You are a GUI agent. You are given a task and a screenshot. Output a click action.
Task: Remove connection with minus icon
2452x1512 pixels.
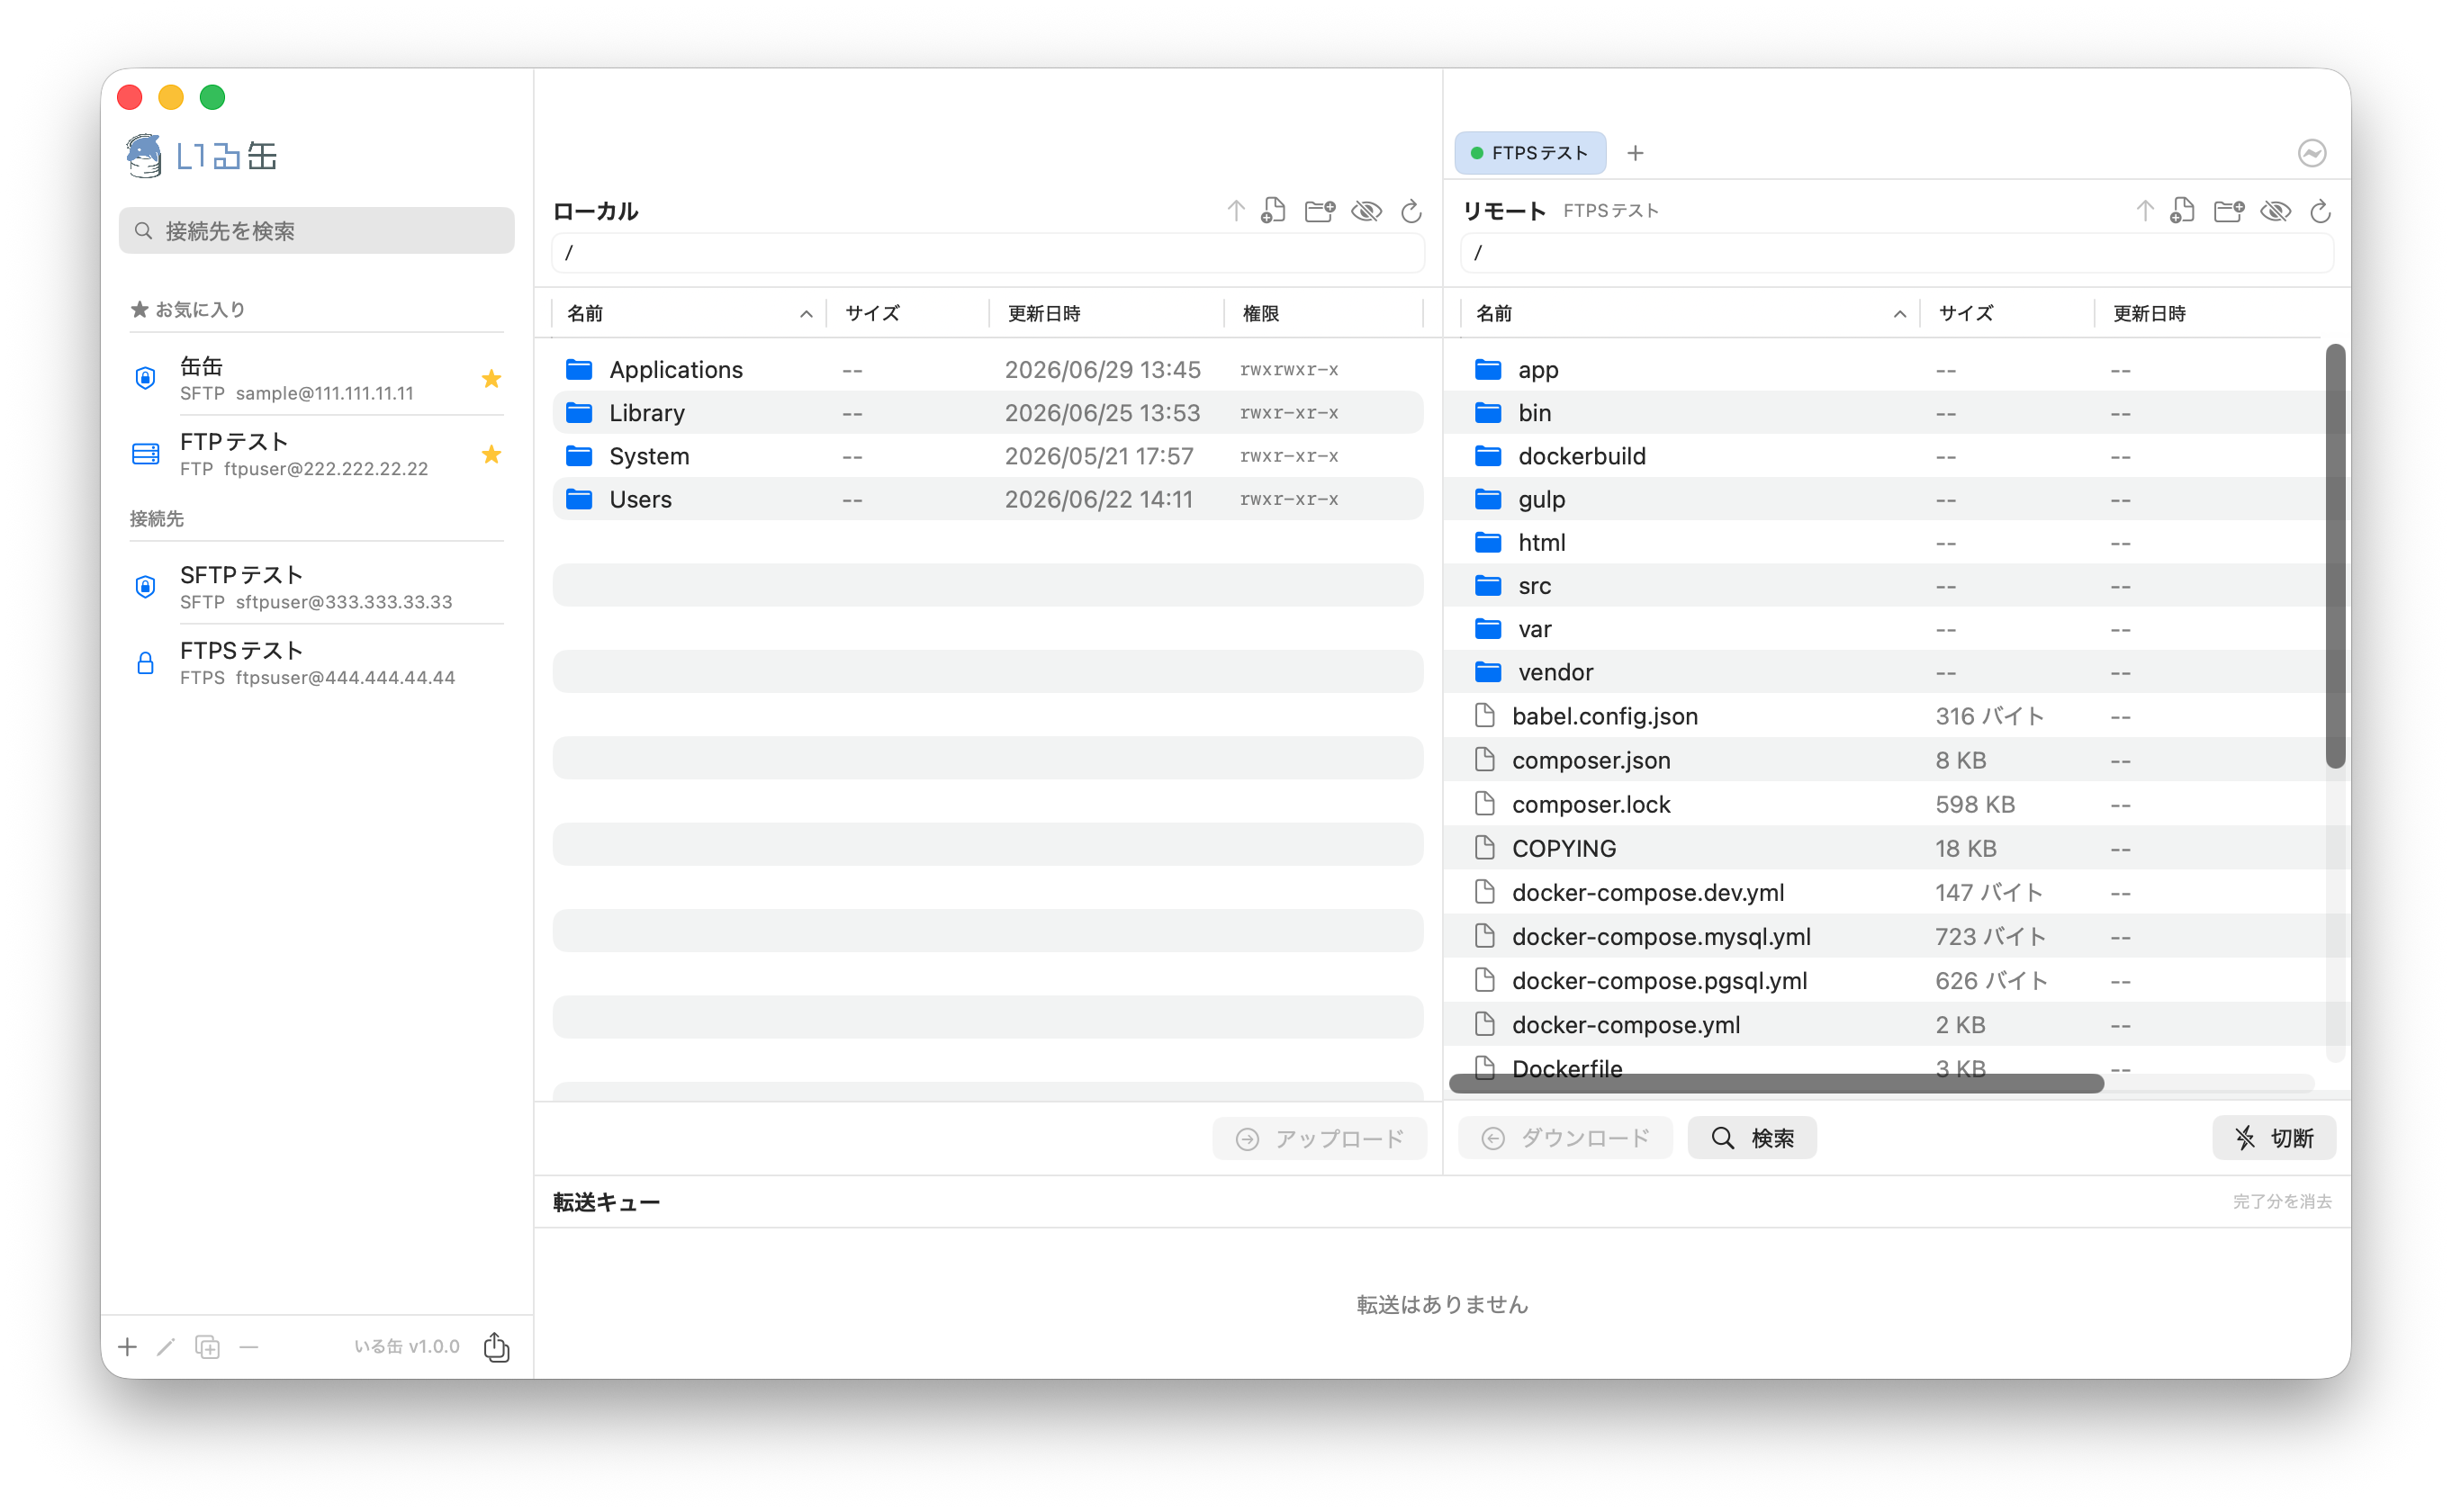coord(249,1347)
